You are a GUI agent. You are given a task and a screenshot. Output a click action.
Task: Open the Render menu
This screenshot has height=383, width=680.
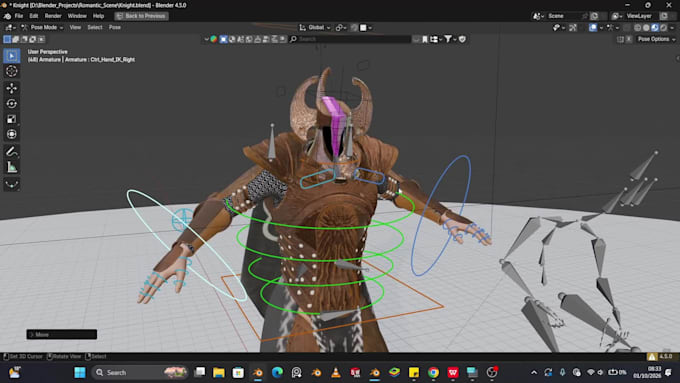click(x=53, y=16)
